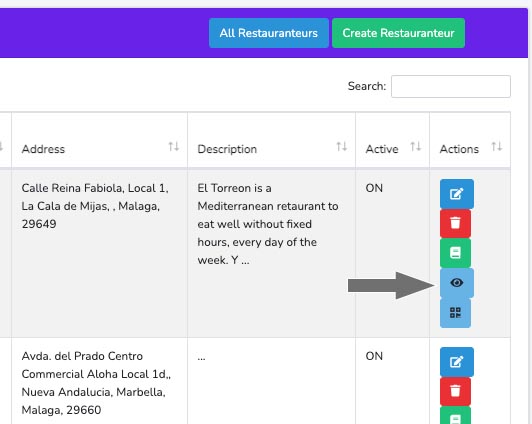Screen dimensions: 532x424
Task: Sort table by Active column arrows
Action: pos(416,147)
